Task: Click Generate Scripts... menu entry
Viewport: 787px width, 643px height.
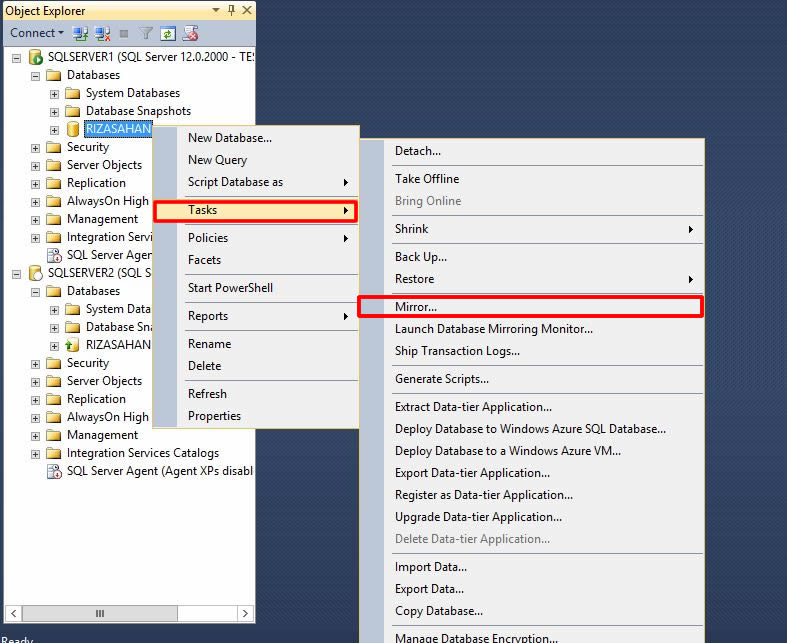Action: pyautogui.click(x=441, y=379)
